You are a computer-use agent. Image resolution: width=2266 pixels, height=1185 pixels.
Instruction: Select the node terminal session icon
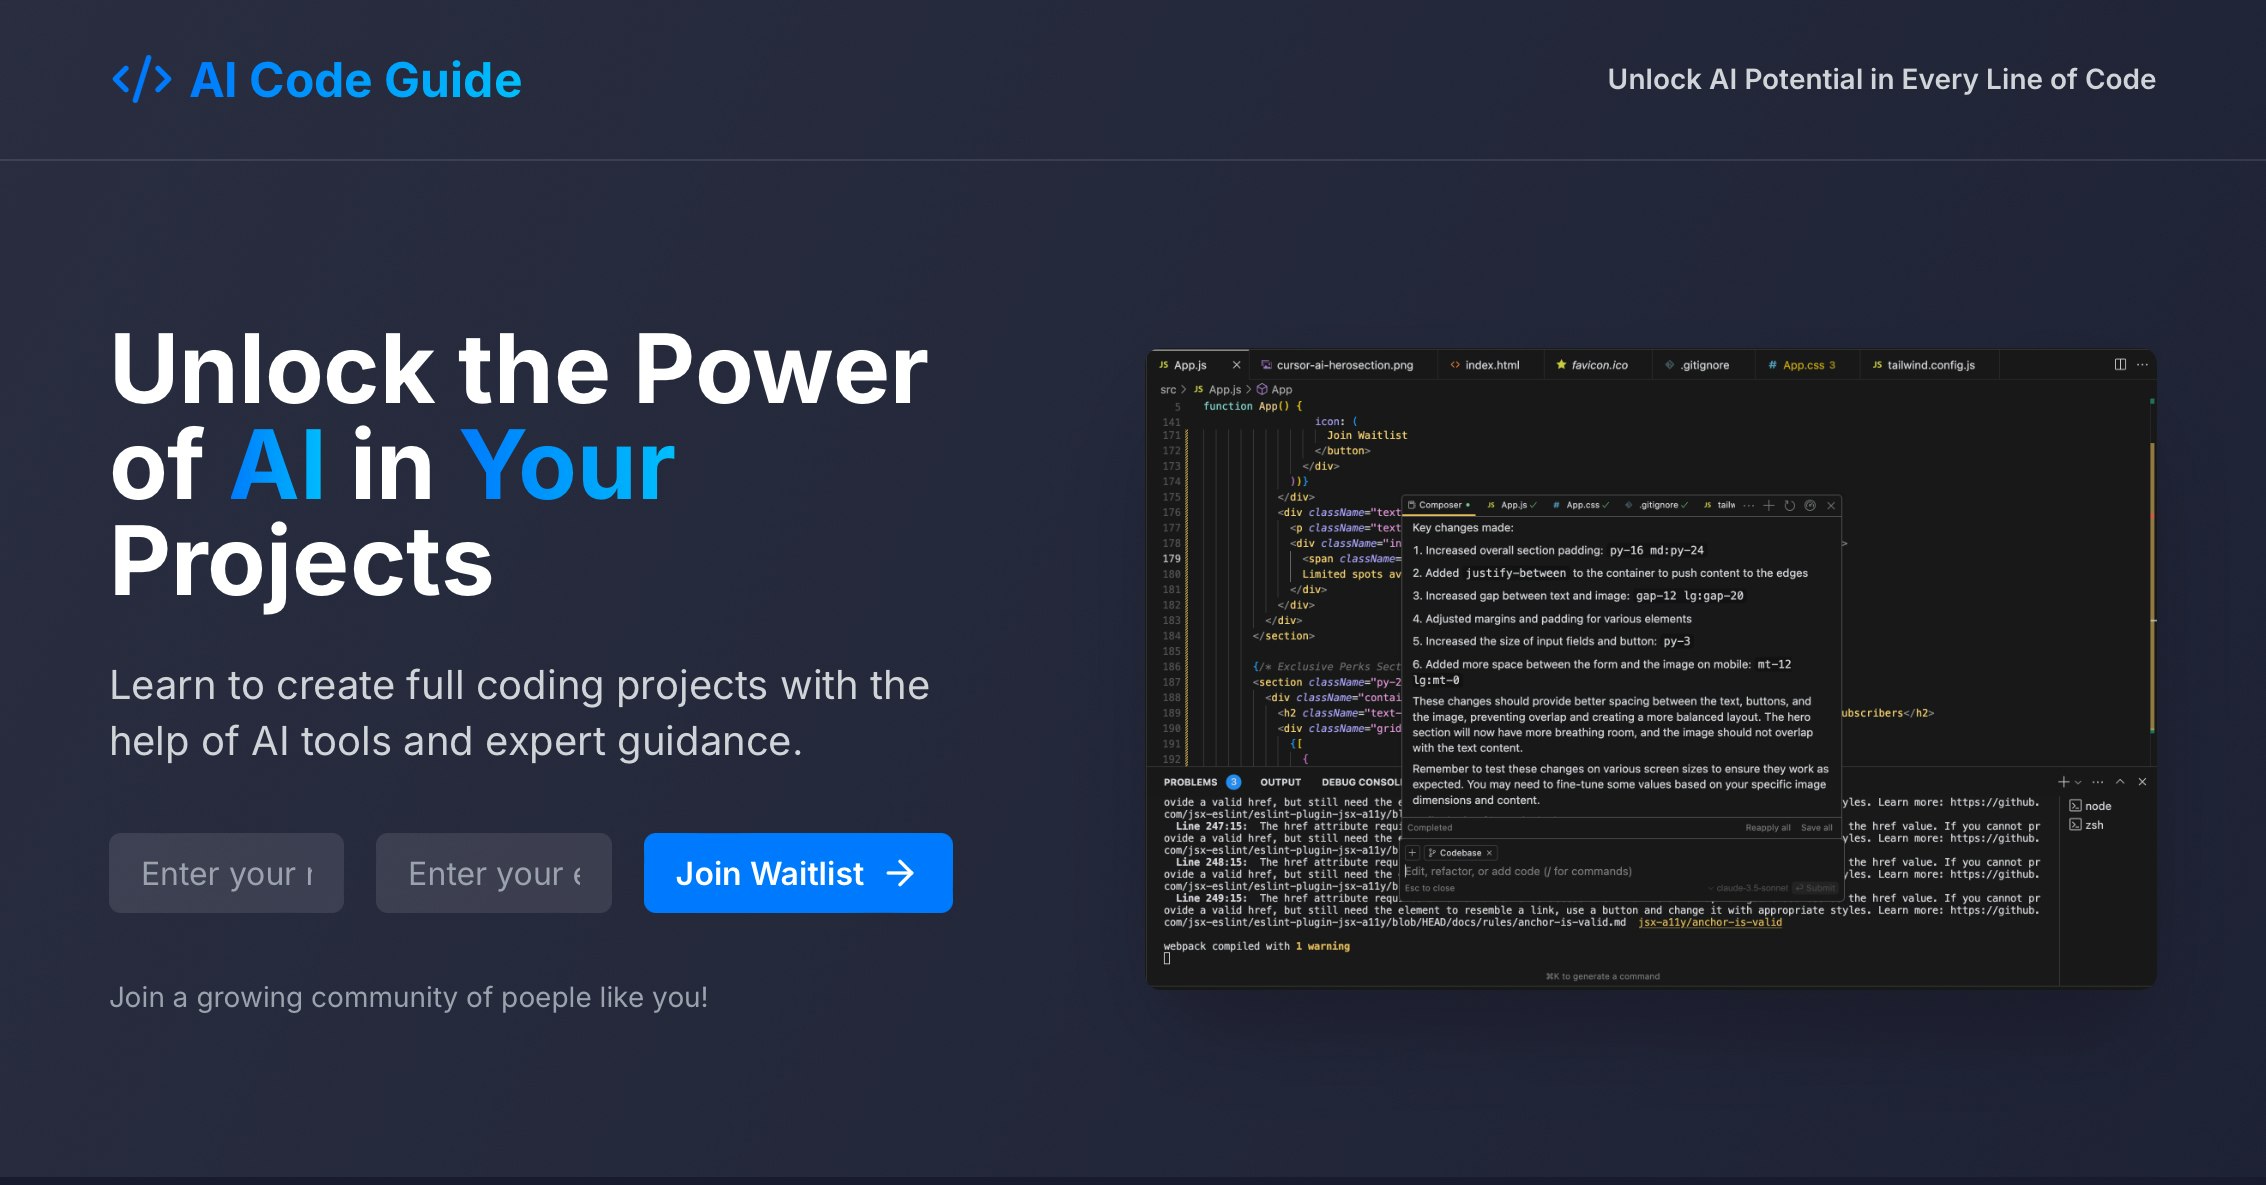click(x=2076, y=806)
